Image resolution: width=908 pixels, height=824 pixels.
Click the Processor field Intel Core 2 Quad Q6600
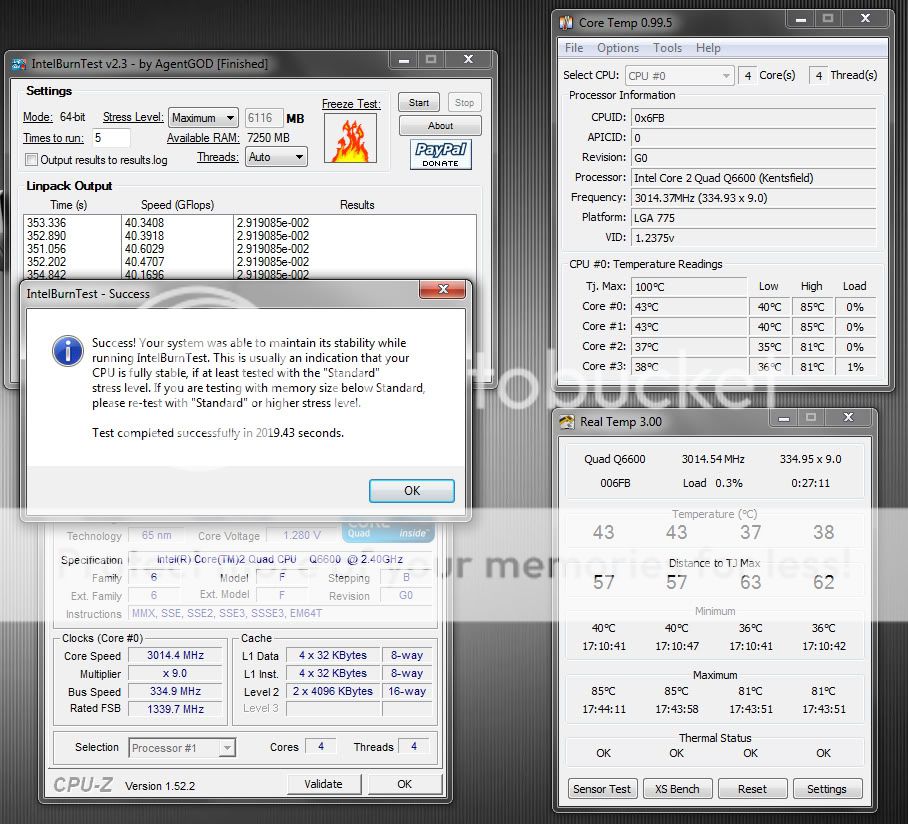[x=753, y=178]
